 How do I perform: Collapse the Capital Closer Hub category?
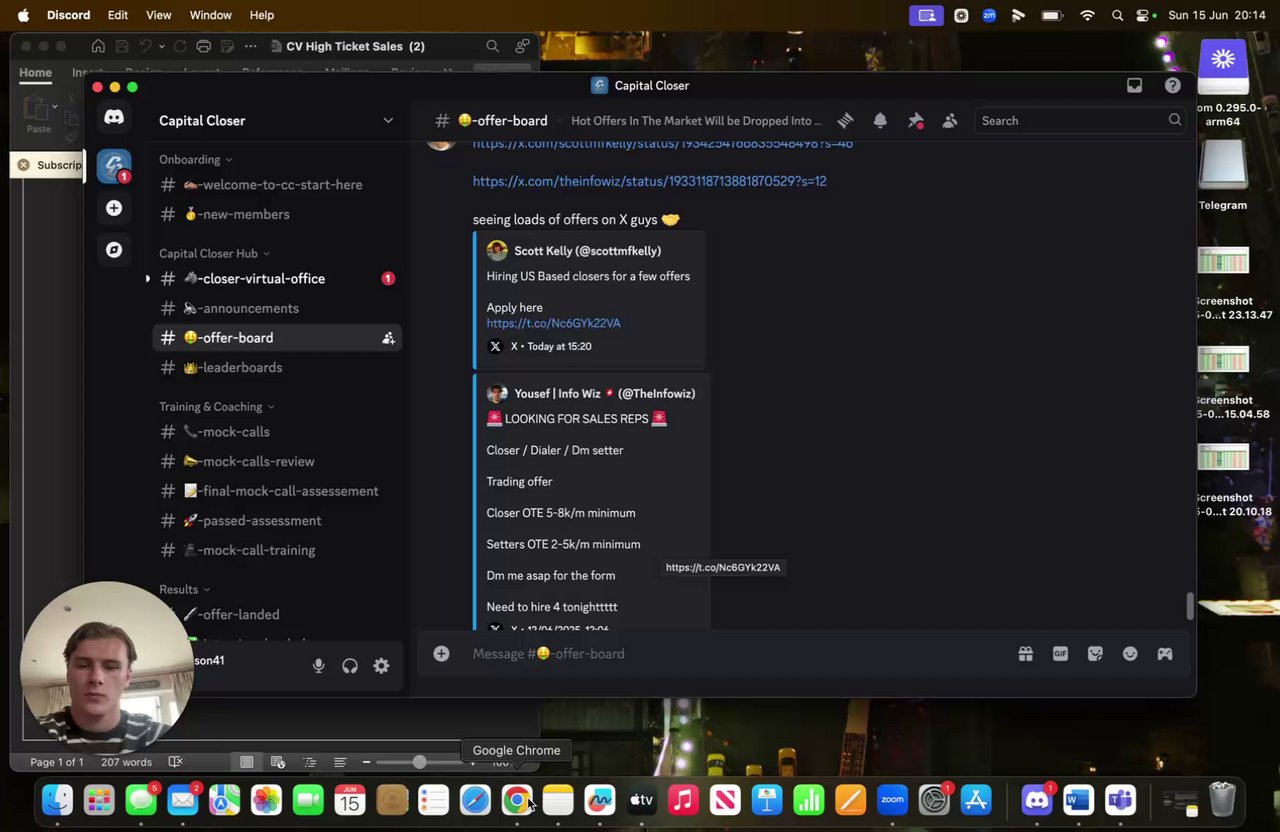[214, 253]
